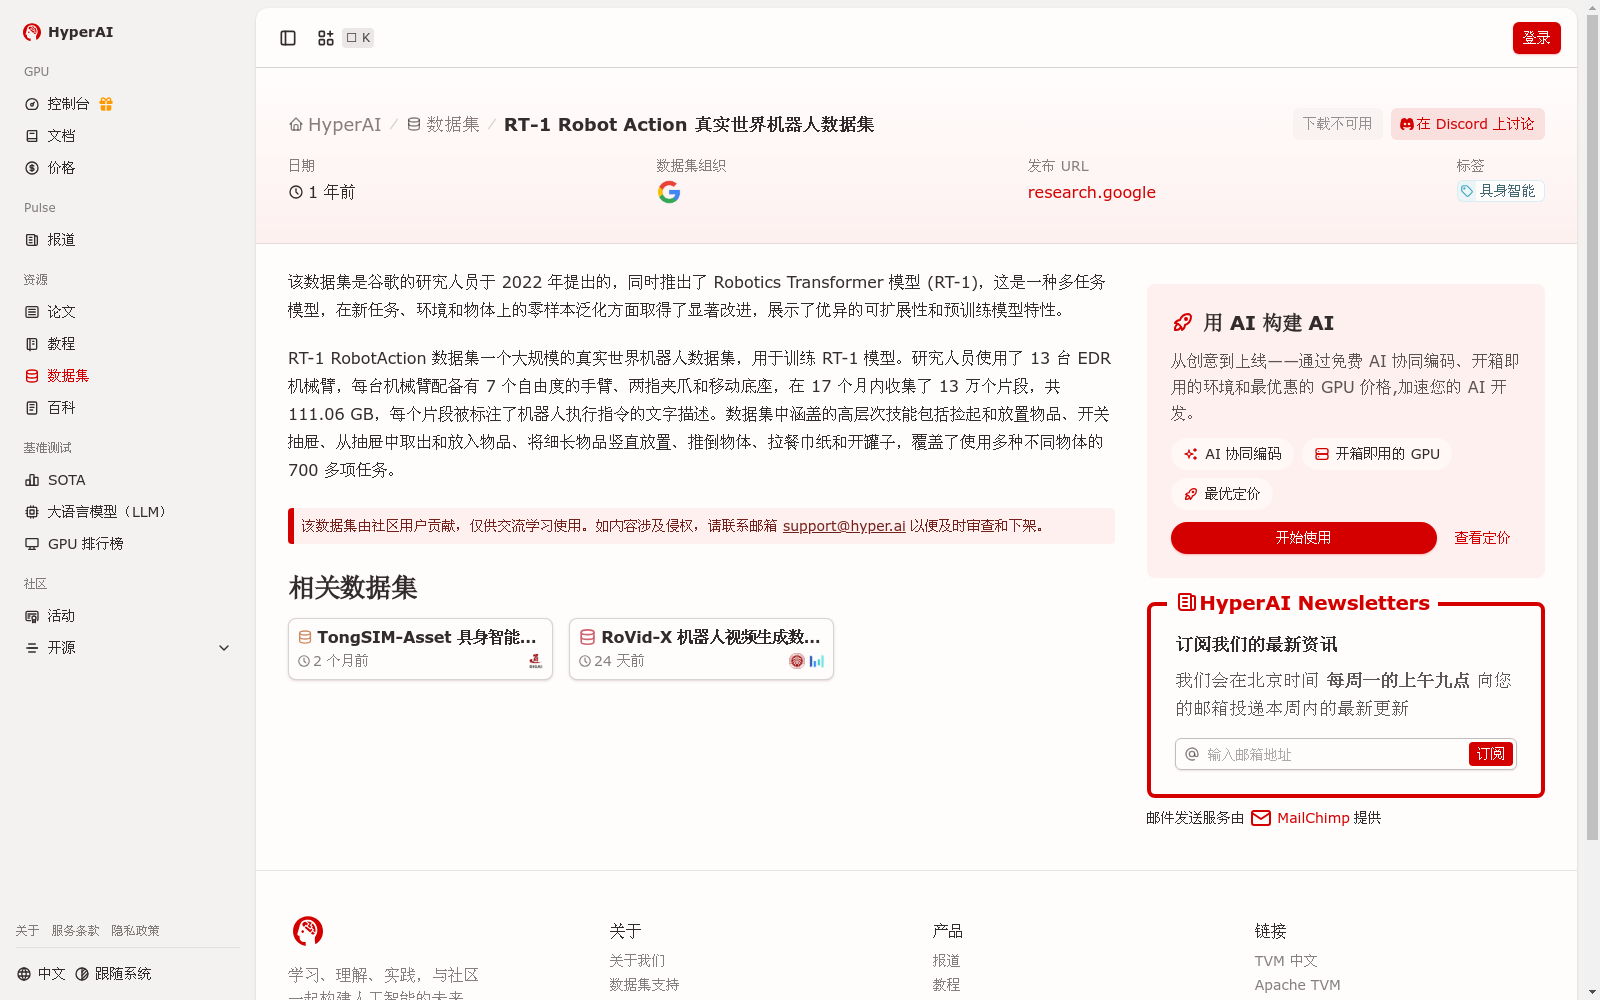
Task: Toggle the sidebar panel icon
Action: (288, 38)
